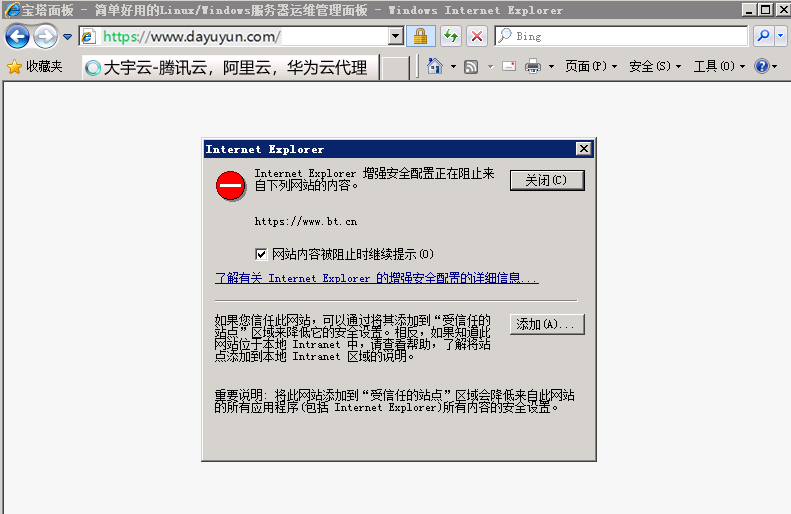Click the RSS feeds icon

pyautogui.click(x=471, y=67)
